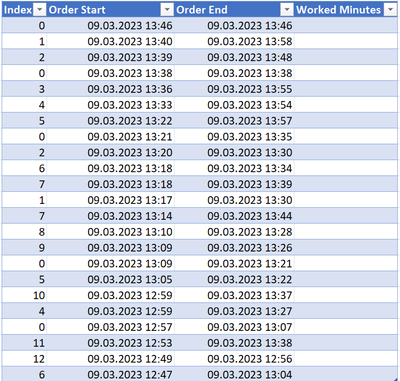Viewport: 400px width, 381px height.
Task: Select Order Start cell 09.03.2023 13:20
Action: 110,152
